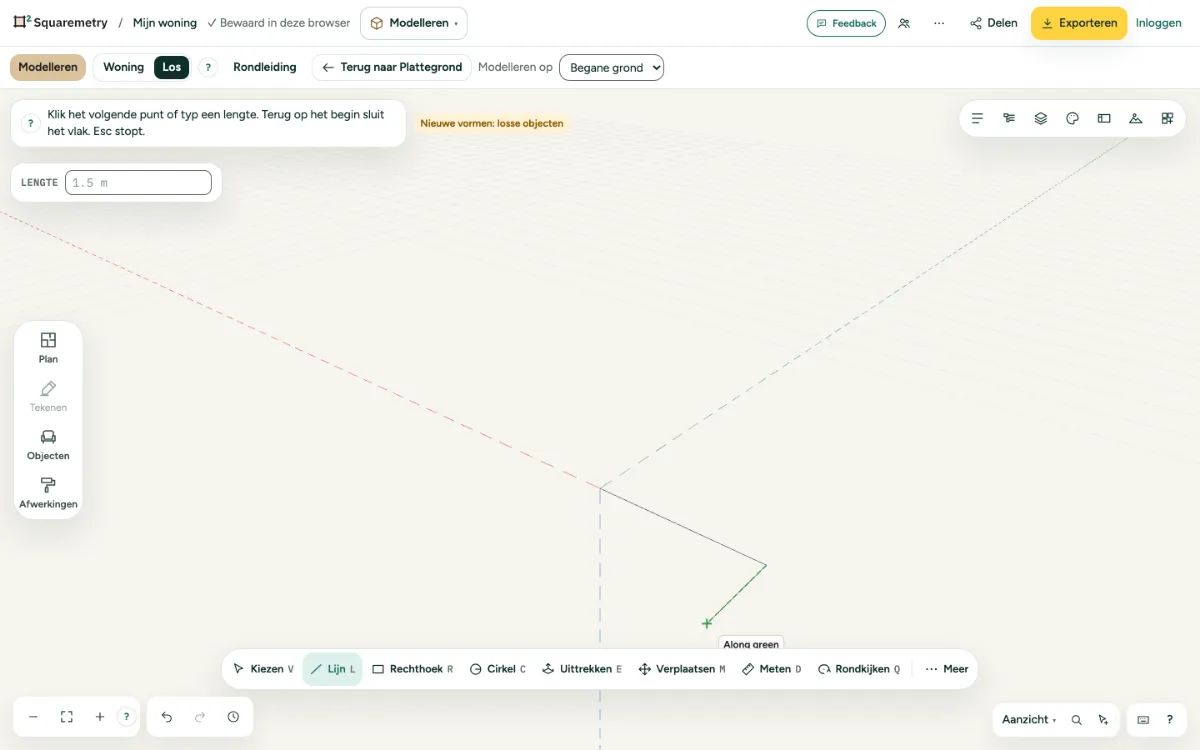Select the Uittrekken extrude tool
The height and width of the screenshot is (750, 1200).
coord(582,669)
